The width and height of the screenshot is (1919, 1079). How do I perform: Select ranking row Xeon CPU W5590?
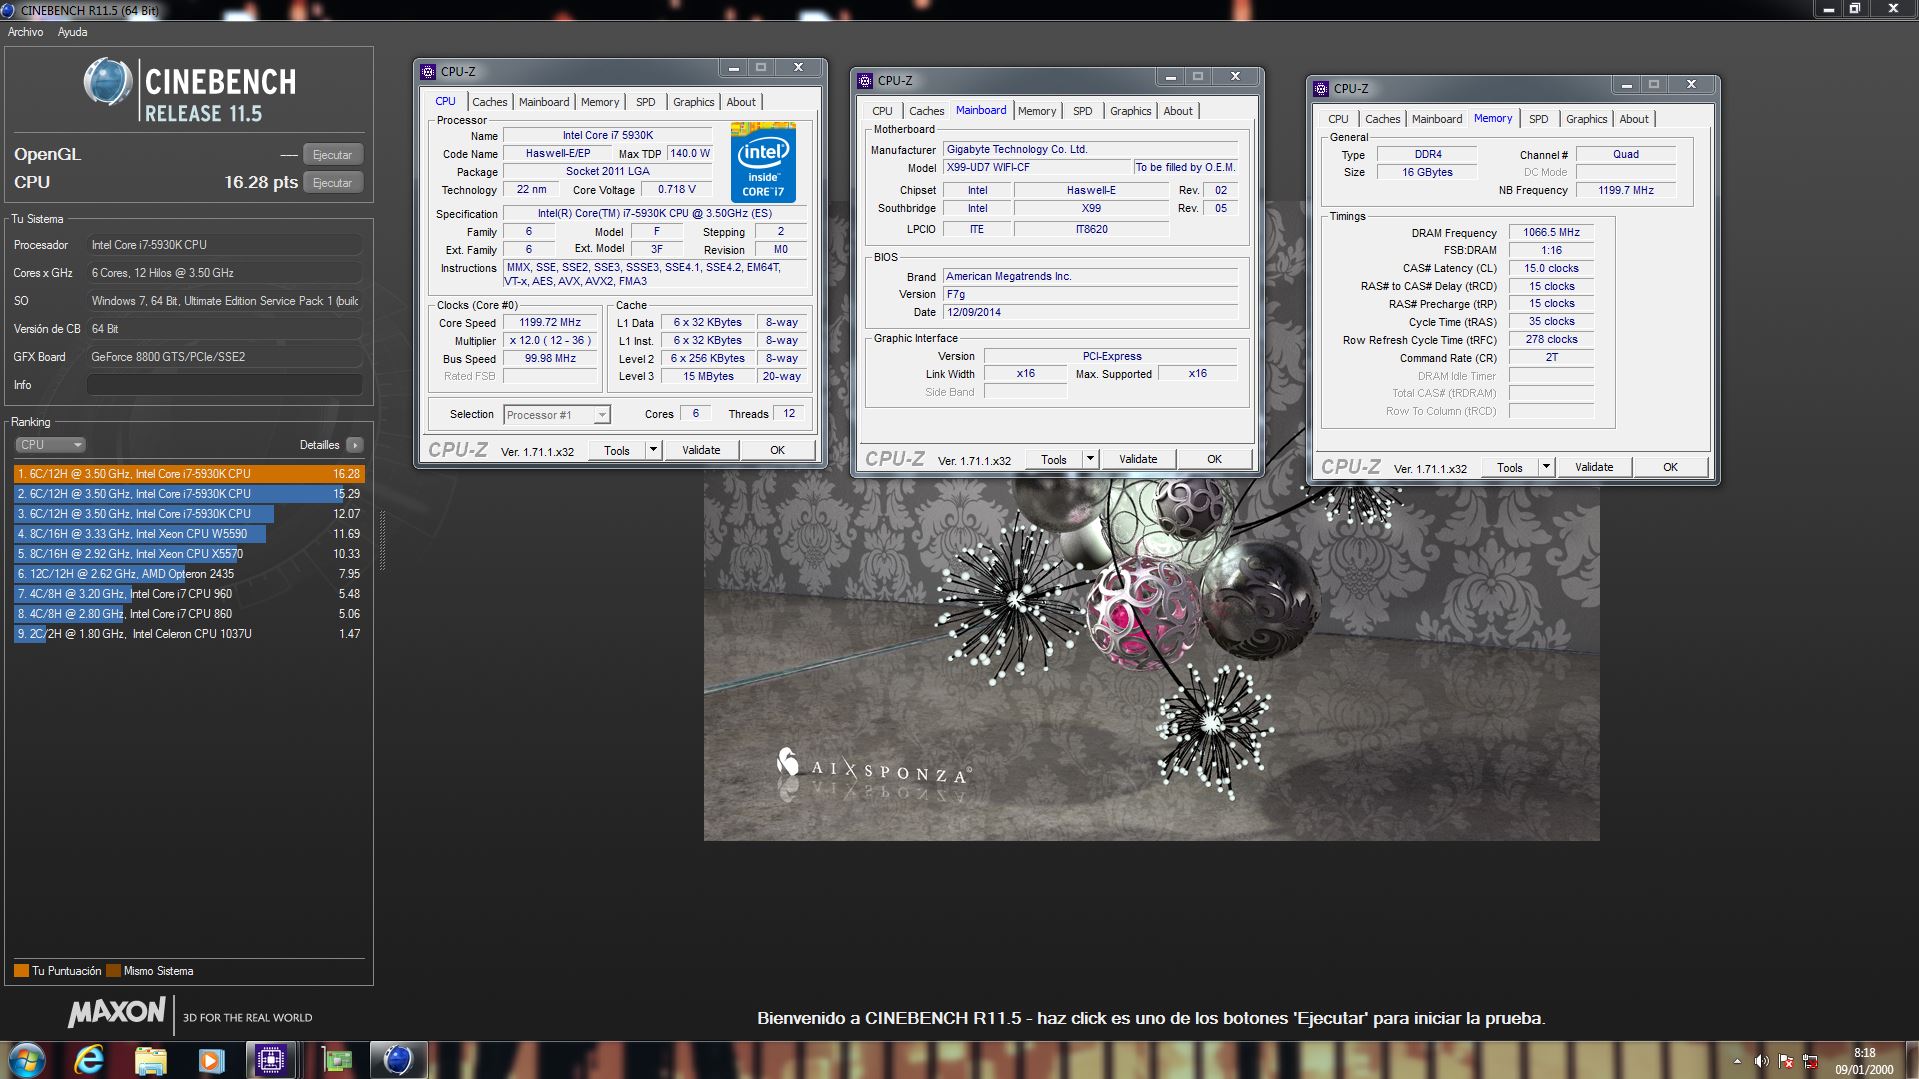click(189, 534)
